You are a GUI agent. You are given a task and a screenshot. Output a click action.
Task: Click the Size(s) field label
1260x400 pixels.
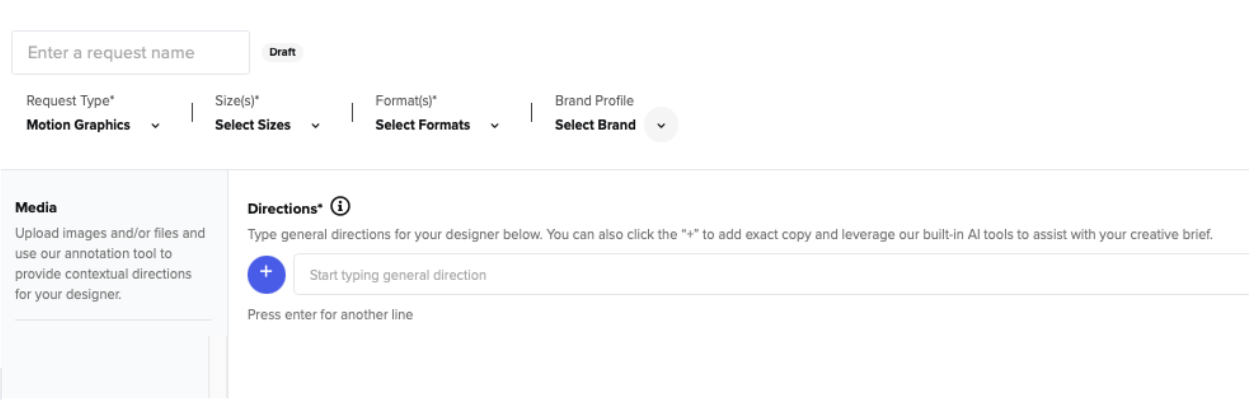click(238, 101)
